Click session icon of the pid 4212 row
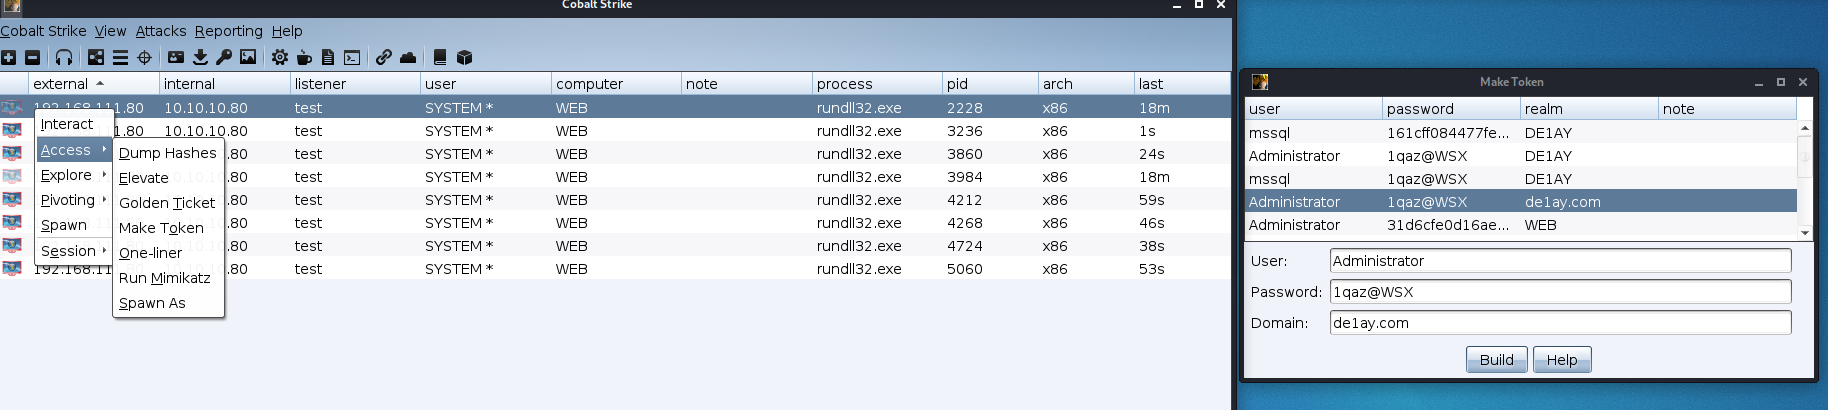Image resolution: width=1828 pixels, height=410 pixels. tap(12, 200)
